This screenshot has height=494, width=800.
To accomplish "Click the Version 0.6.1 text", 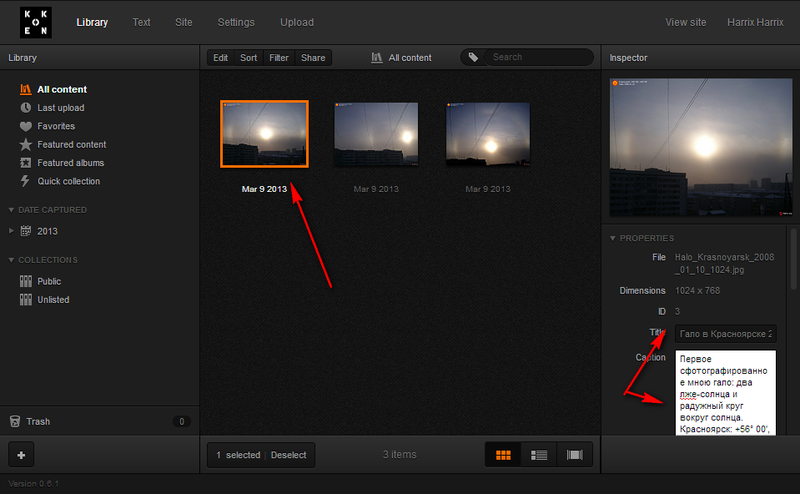I will pos(34,483).
